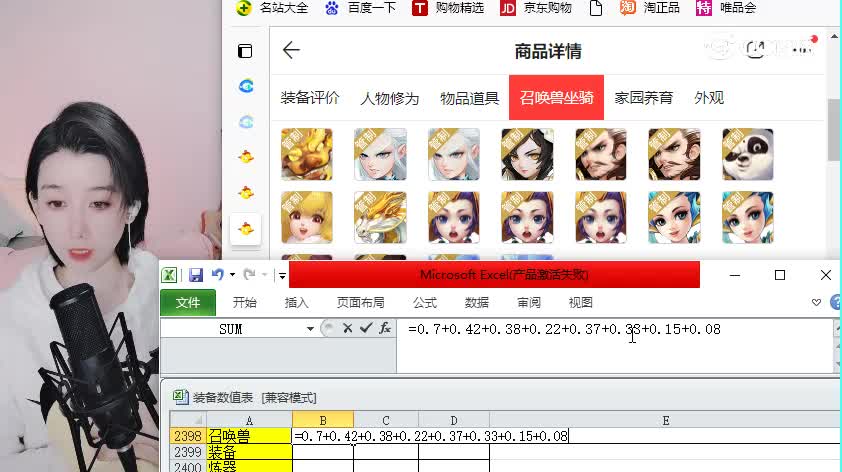This screenshot has height=472, width=842.
Task: Click the browser page vertical scrollbar
Action: point(834,129)
